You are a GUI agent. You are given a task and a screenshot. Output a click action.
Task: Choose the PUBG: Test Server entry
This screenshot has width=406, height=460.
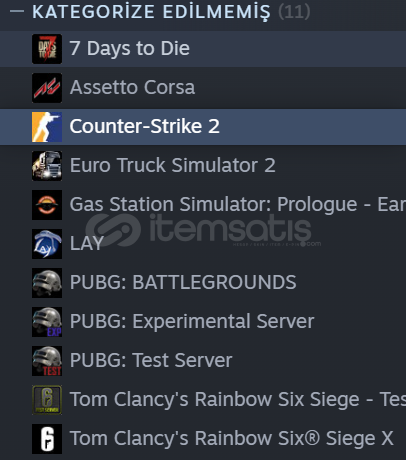tap(203, 361)
